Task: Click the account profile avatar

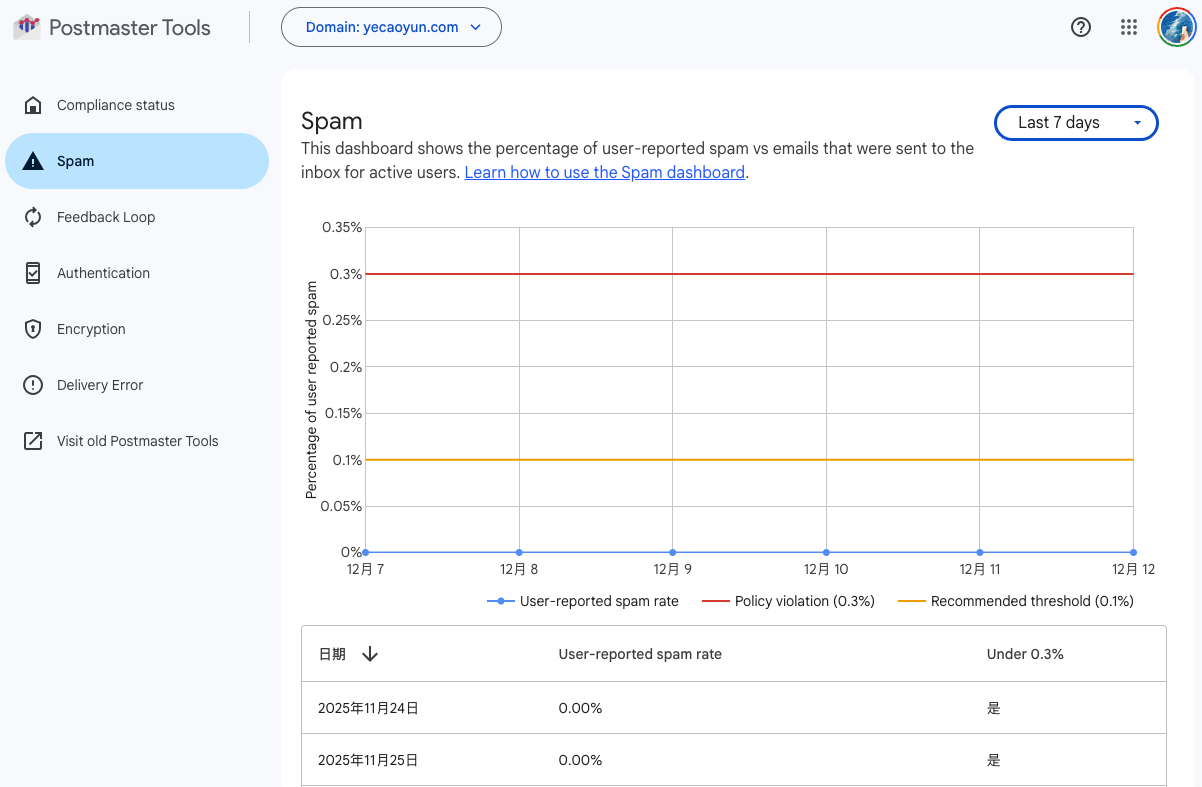Action: point(1176,28)
